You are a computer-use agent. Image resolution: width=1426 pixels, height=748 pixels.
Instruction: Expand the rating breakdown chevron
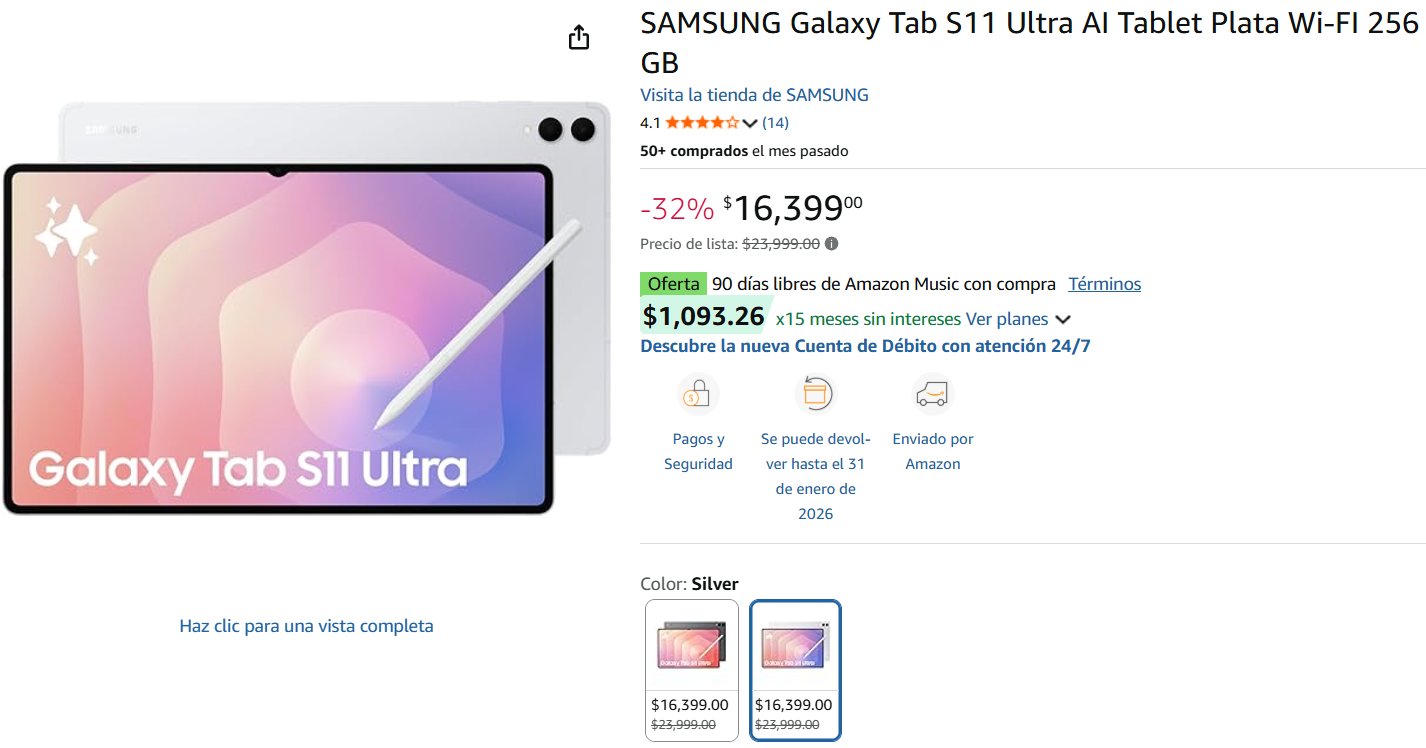coord(750,124)
